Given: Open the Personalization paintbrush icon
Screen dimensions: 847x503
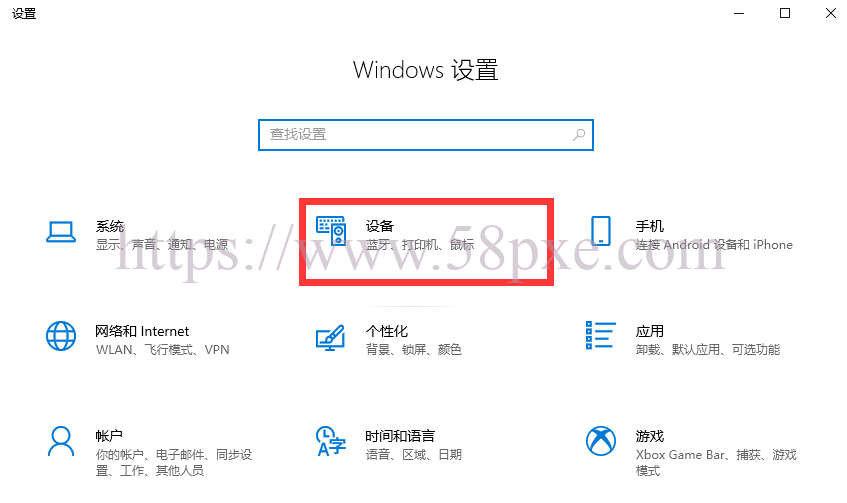Looking at the screenshot, I should click(330, 337).
